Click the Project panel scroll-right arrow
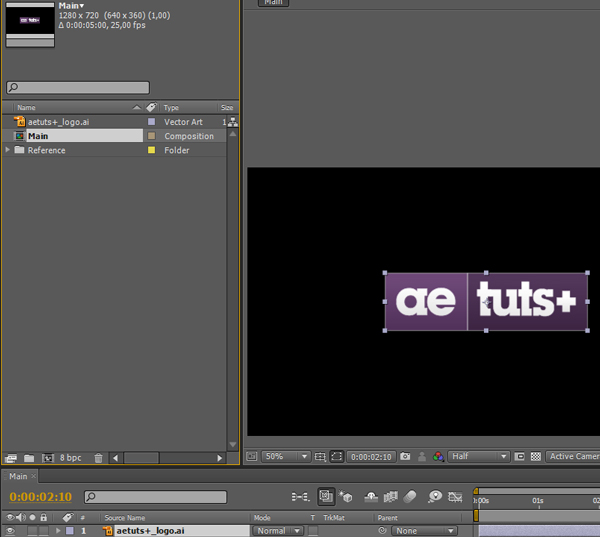The height and width of the screenshot is (537, 600). point(219,458)
